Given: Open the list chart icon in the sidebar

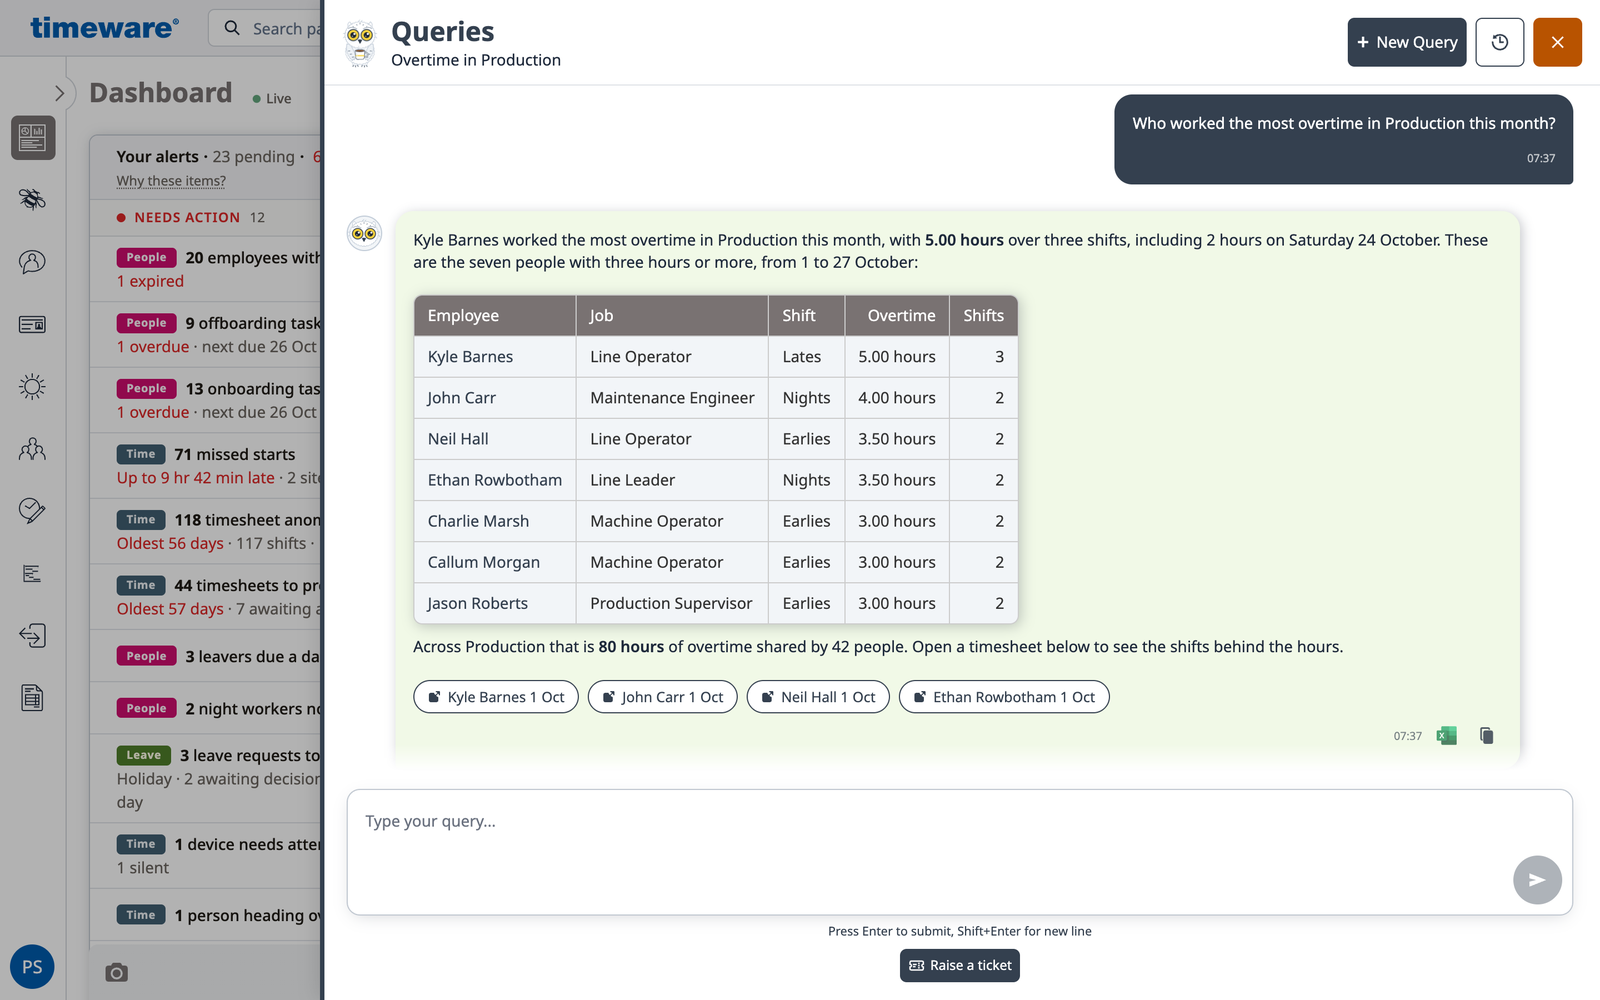Looking at the screenshot, I should (33, 574).
